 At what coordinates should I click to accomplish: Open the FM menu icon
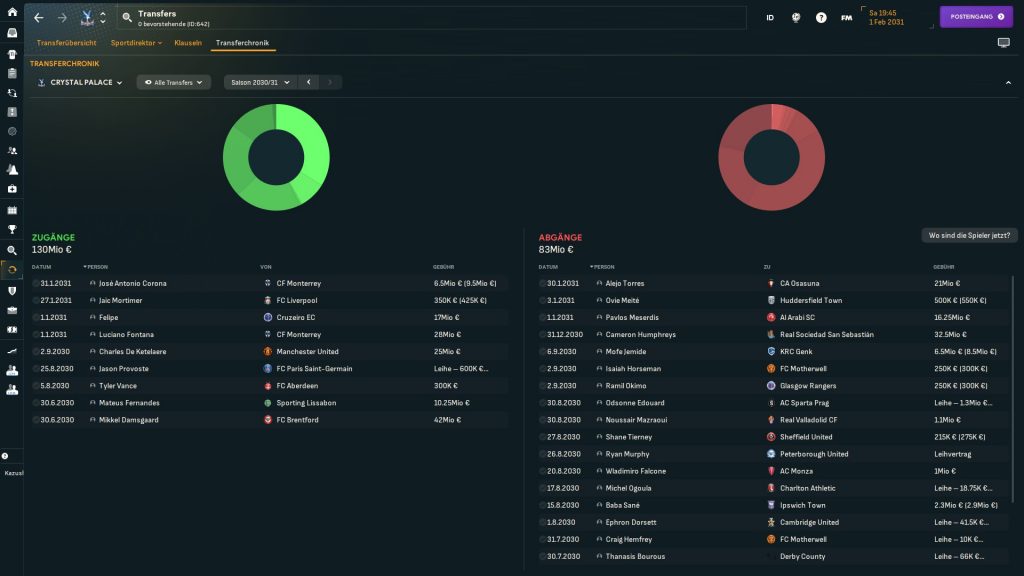click(847, 18)
